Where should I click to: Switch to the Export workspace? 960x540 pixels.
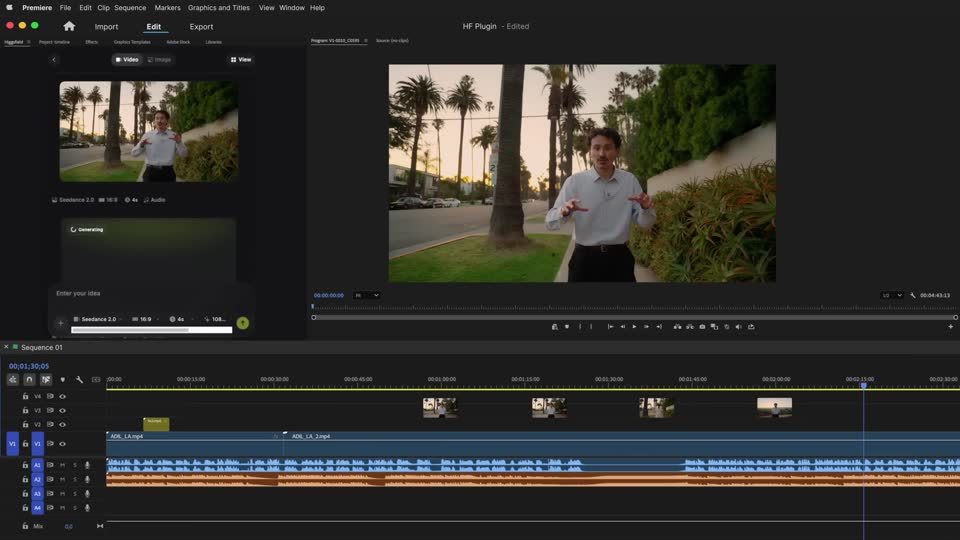coord(201,27)
